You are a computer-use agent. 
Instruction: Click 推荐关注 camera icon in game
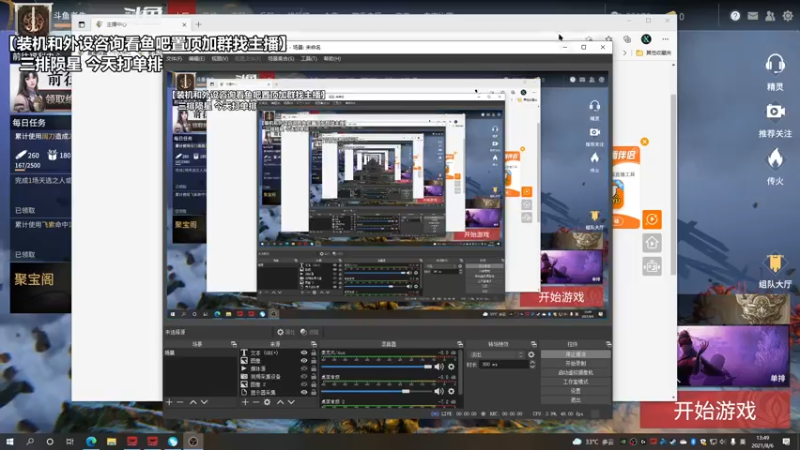point(775,112)
